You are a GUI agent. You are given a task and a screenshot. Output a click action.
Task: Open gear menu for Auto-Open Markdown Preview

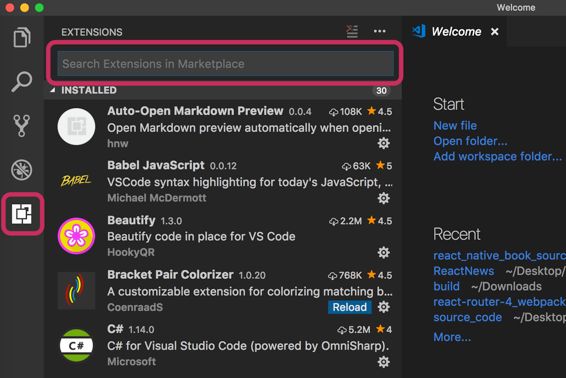(x=383, y=143)
